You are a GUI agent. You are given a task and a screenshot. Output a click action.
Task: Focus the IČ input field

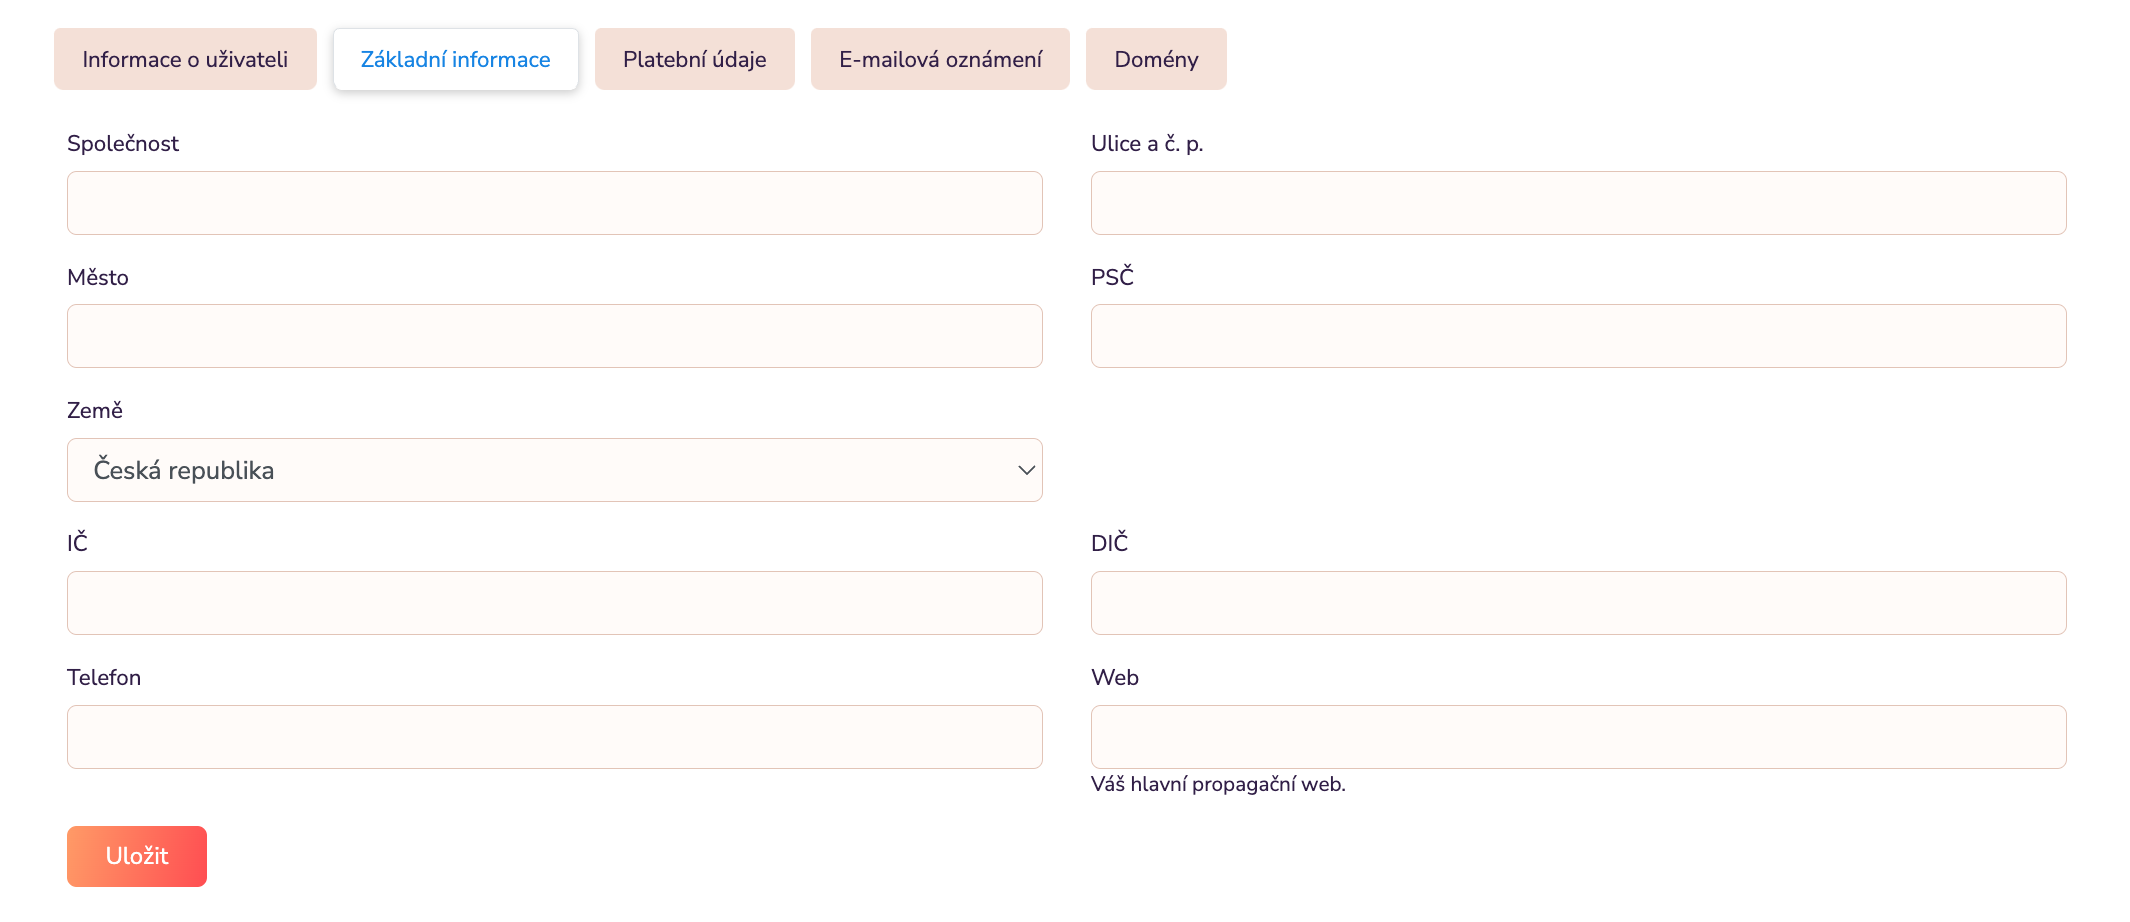pos(554,603)
